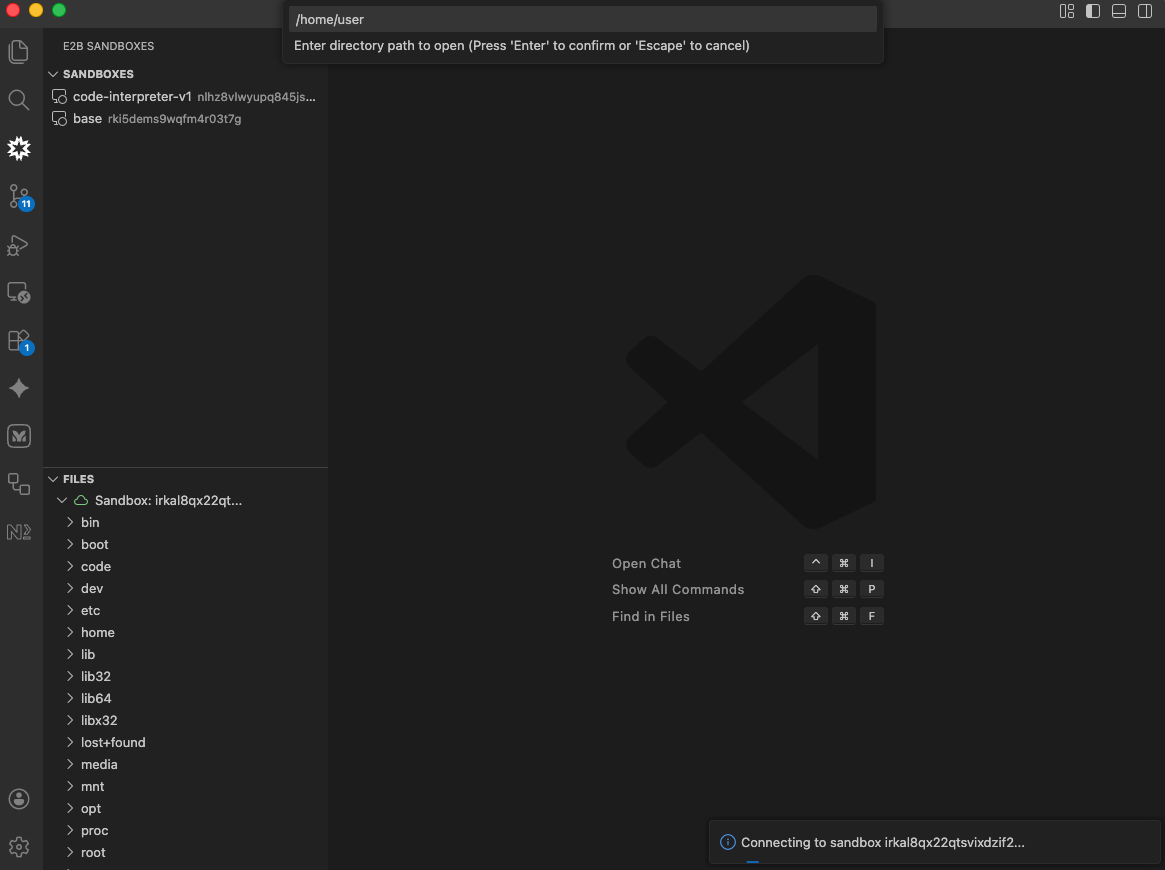Click the sandbox ID rki5dems9wqfm4r03t7g

pyautogui.click(x=175, y=119)
